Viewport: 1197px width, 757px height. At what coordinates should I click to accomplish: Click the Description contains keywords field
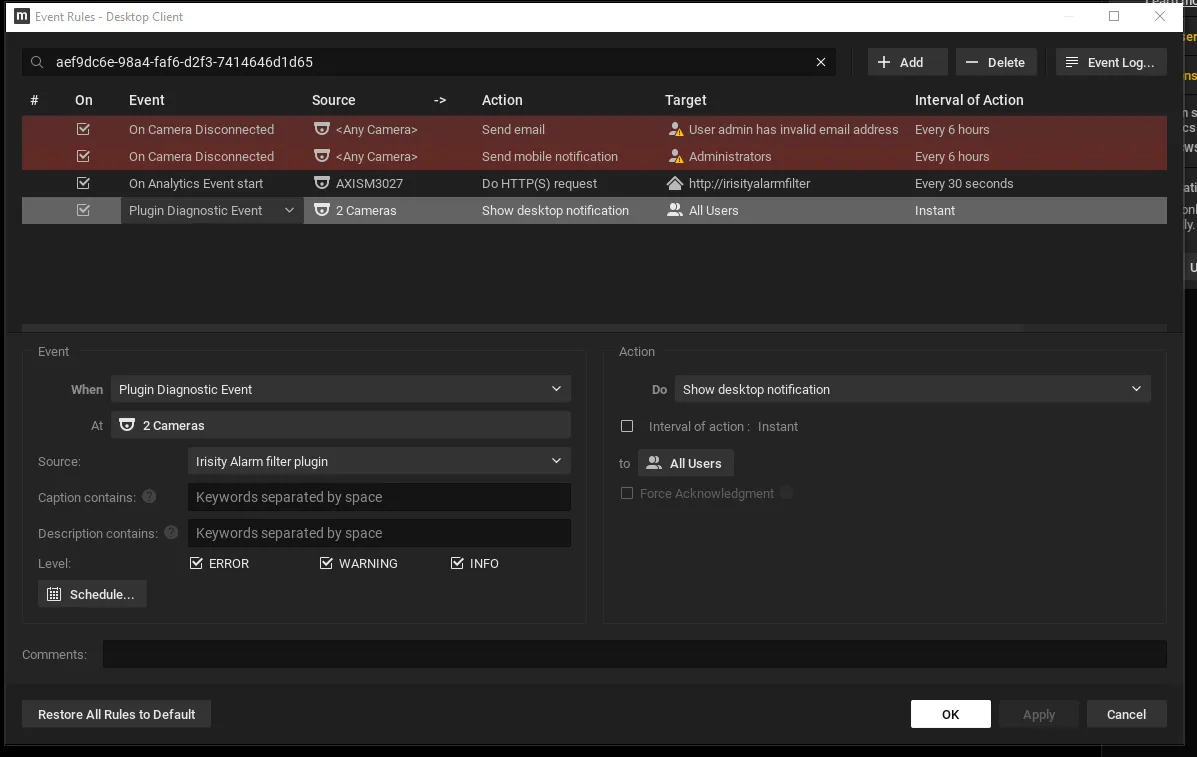click(379, 533)
